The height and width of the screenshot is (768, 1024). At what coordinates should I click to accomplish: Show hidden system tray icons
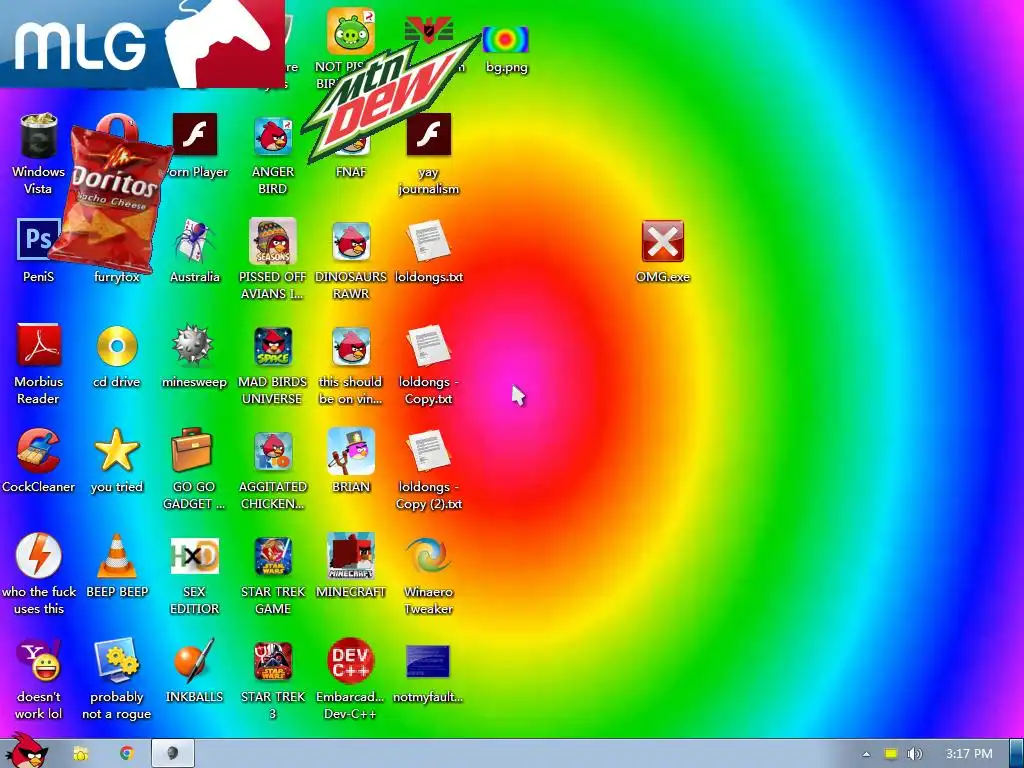point(866,754)
